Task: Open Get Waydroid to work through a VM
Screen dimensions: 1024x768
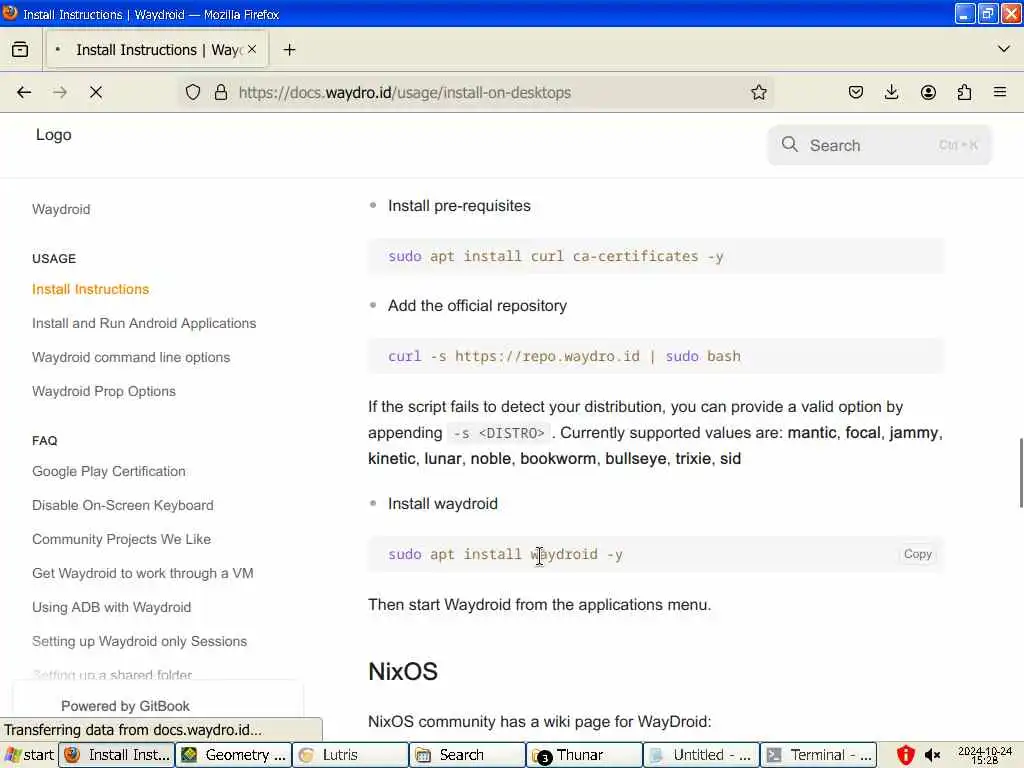Action: tap(143, 573)
